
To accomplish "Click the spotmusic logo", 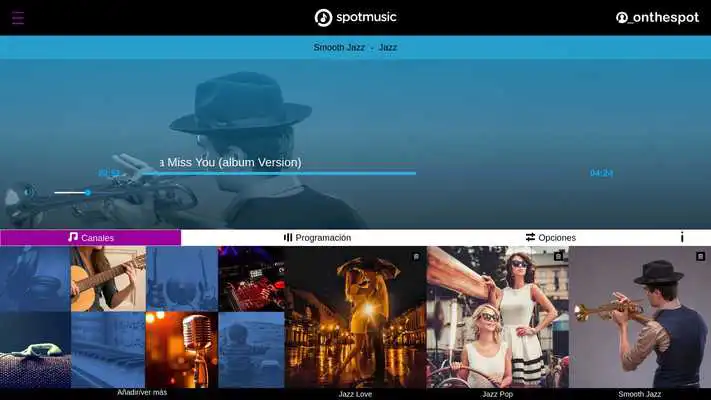I will (356, 18).
